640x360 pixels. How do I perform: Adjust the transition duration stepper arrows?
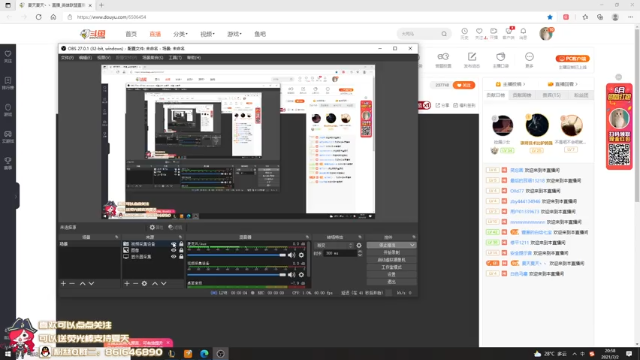(360, 253)
